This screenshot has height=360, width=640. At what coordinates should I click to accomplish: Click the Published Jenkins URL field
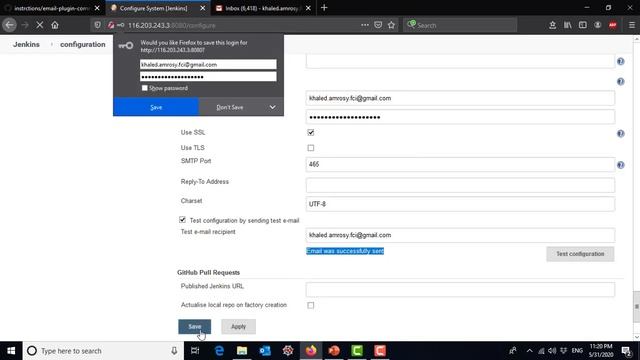pyautogui.click(x=460, y=289)
